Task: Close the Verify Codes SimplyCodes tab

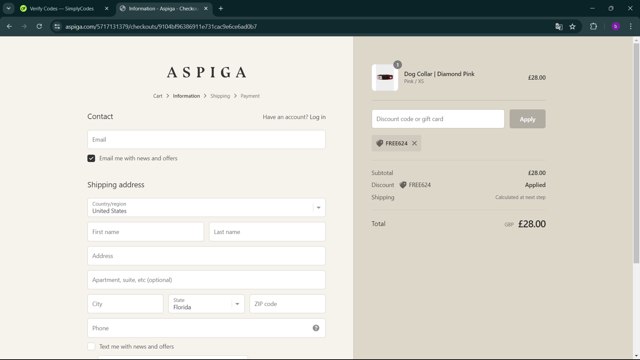Action: (x=107, y=8)
